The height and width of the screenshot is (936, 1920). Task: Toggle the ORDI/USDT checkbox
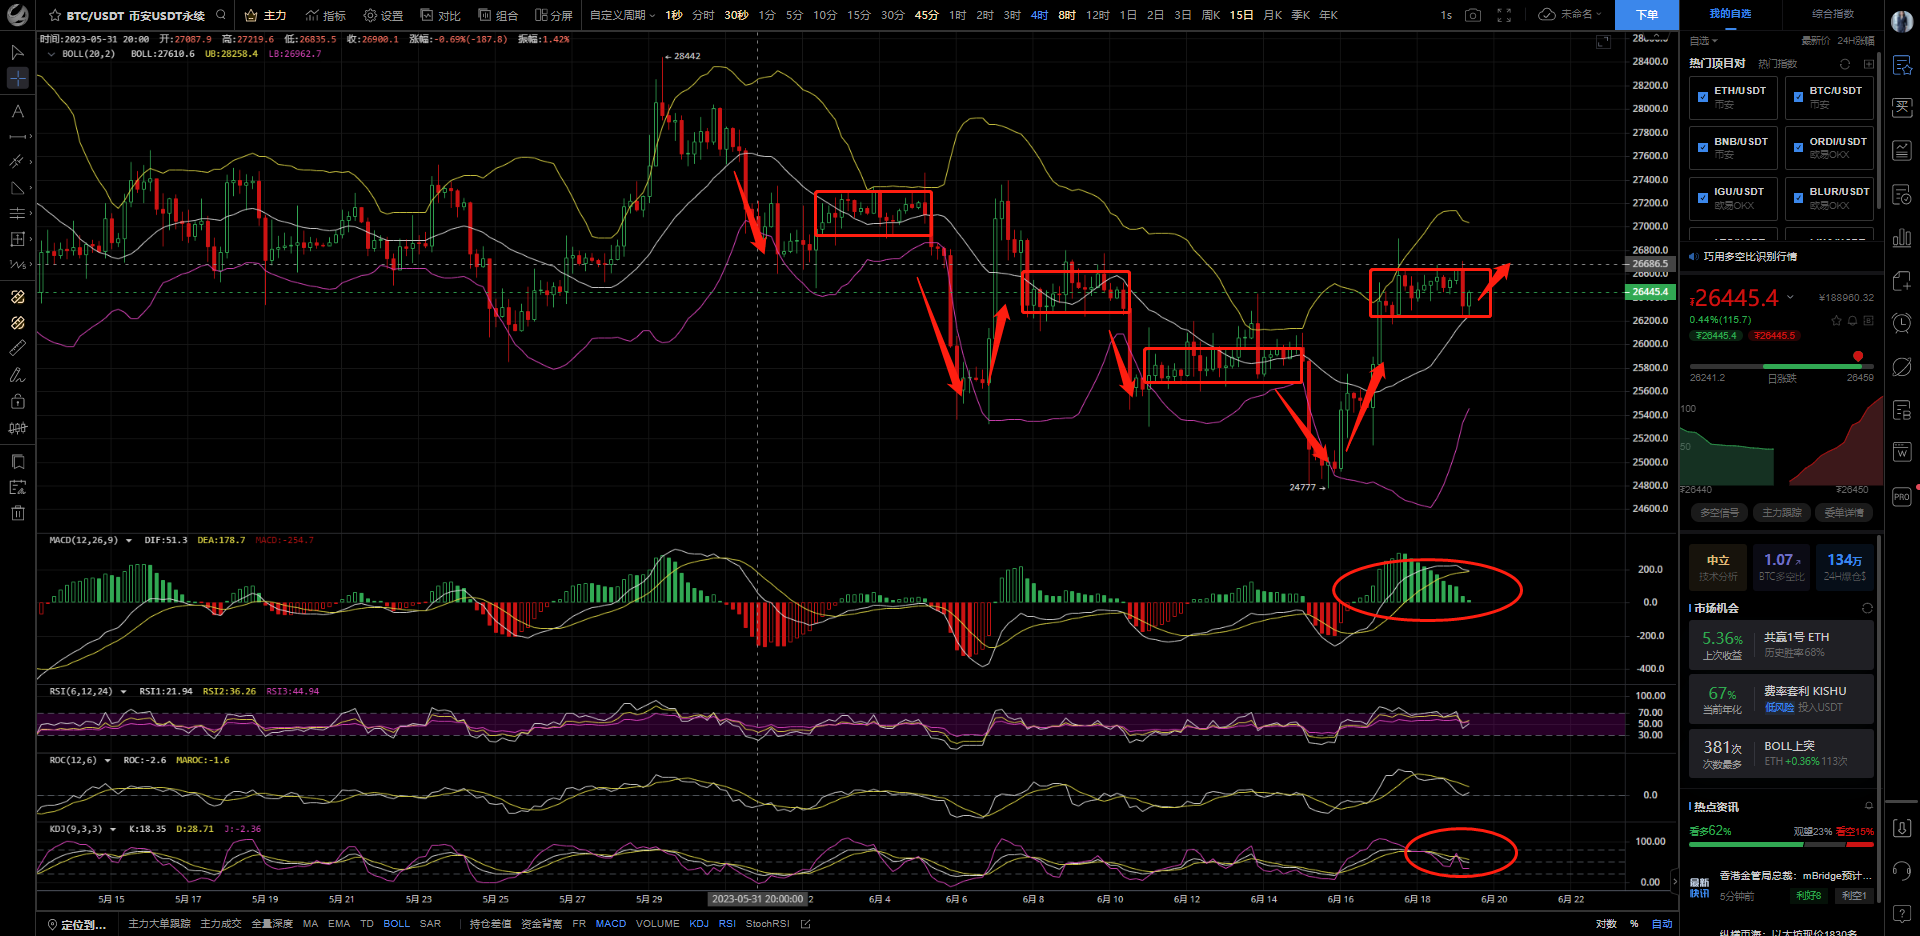point(1798,148)
